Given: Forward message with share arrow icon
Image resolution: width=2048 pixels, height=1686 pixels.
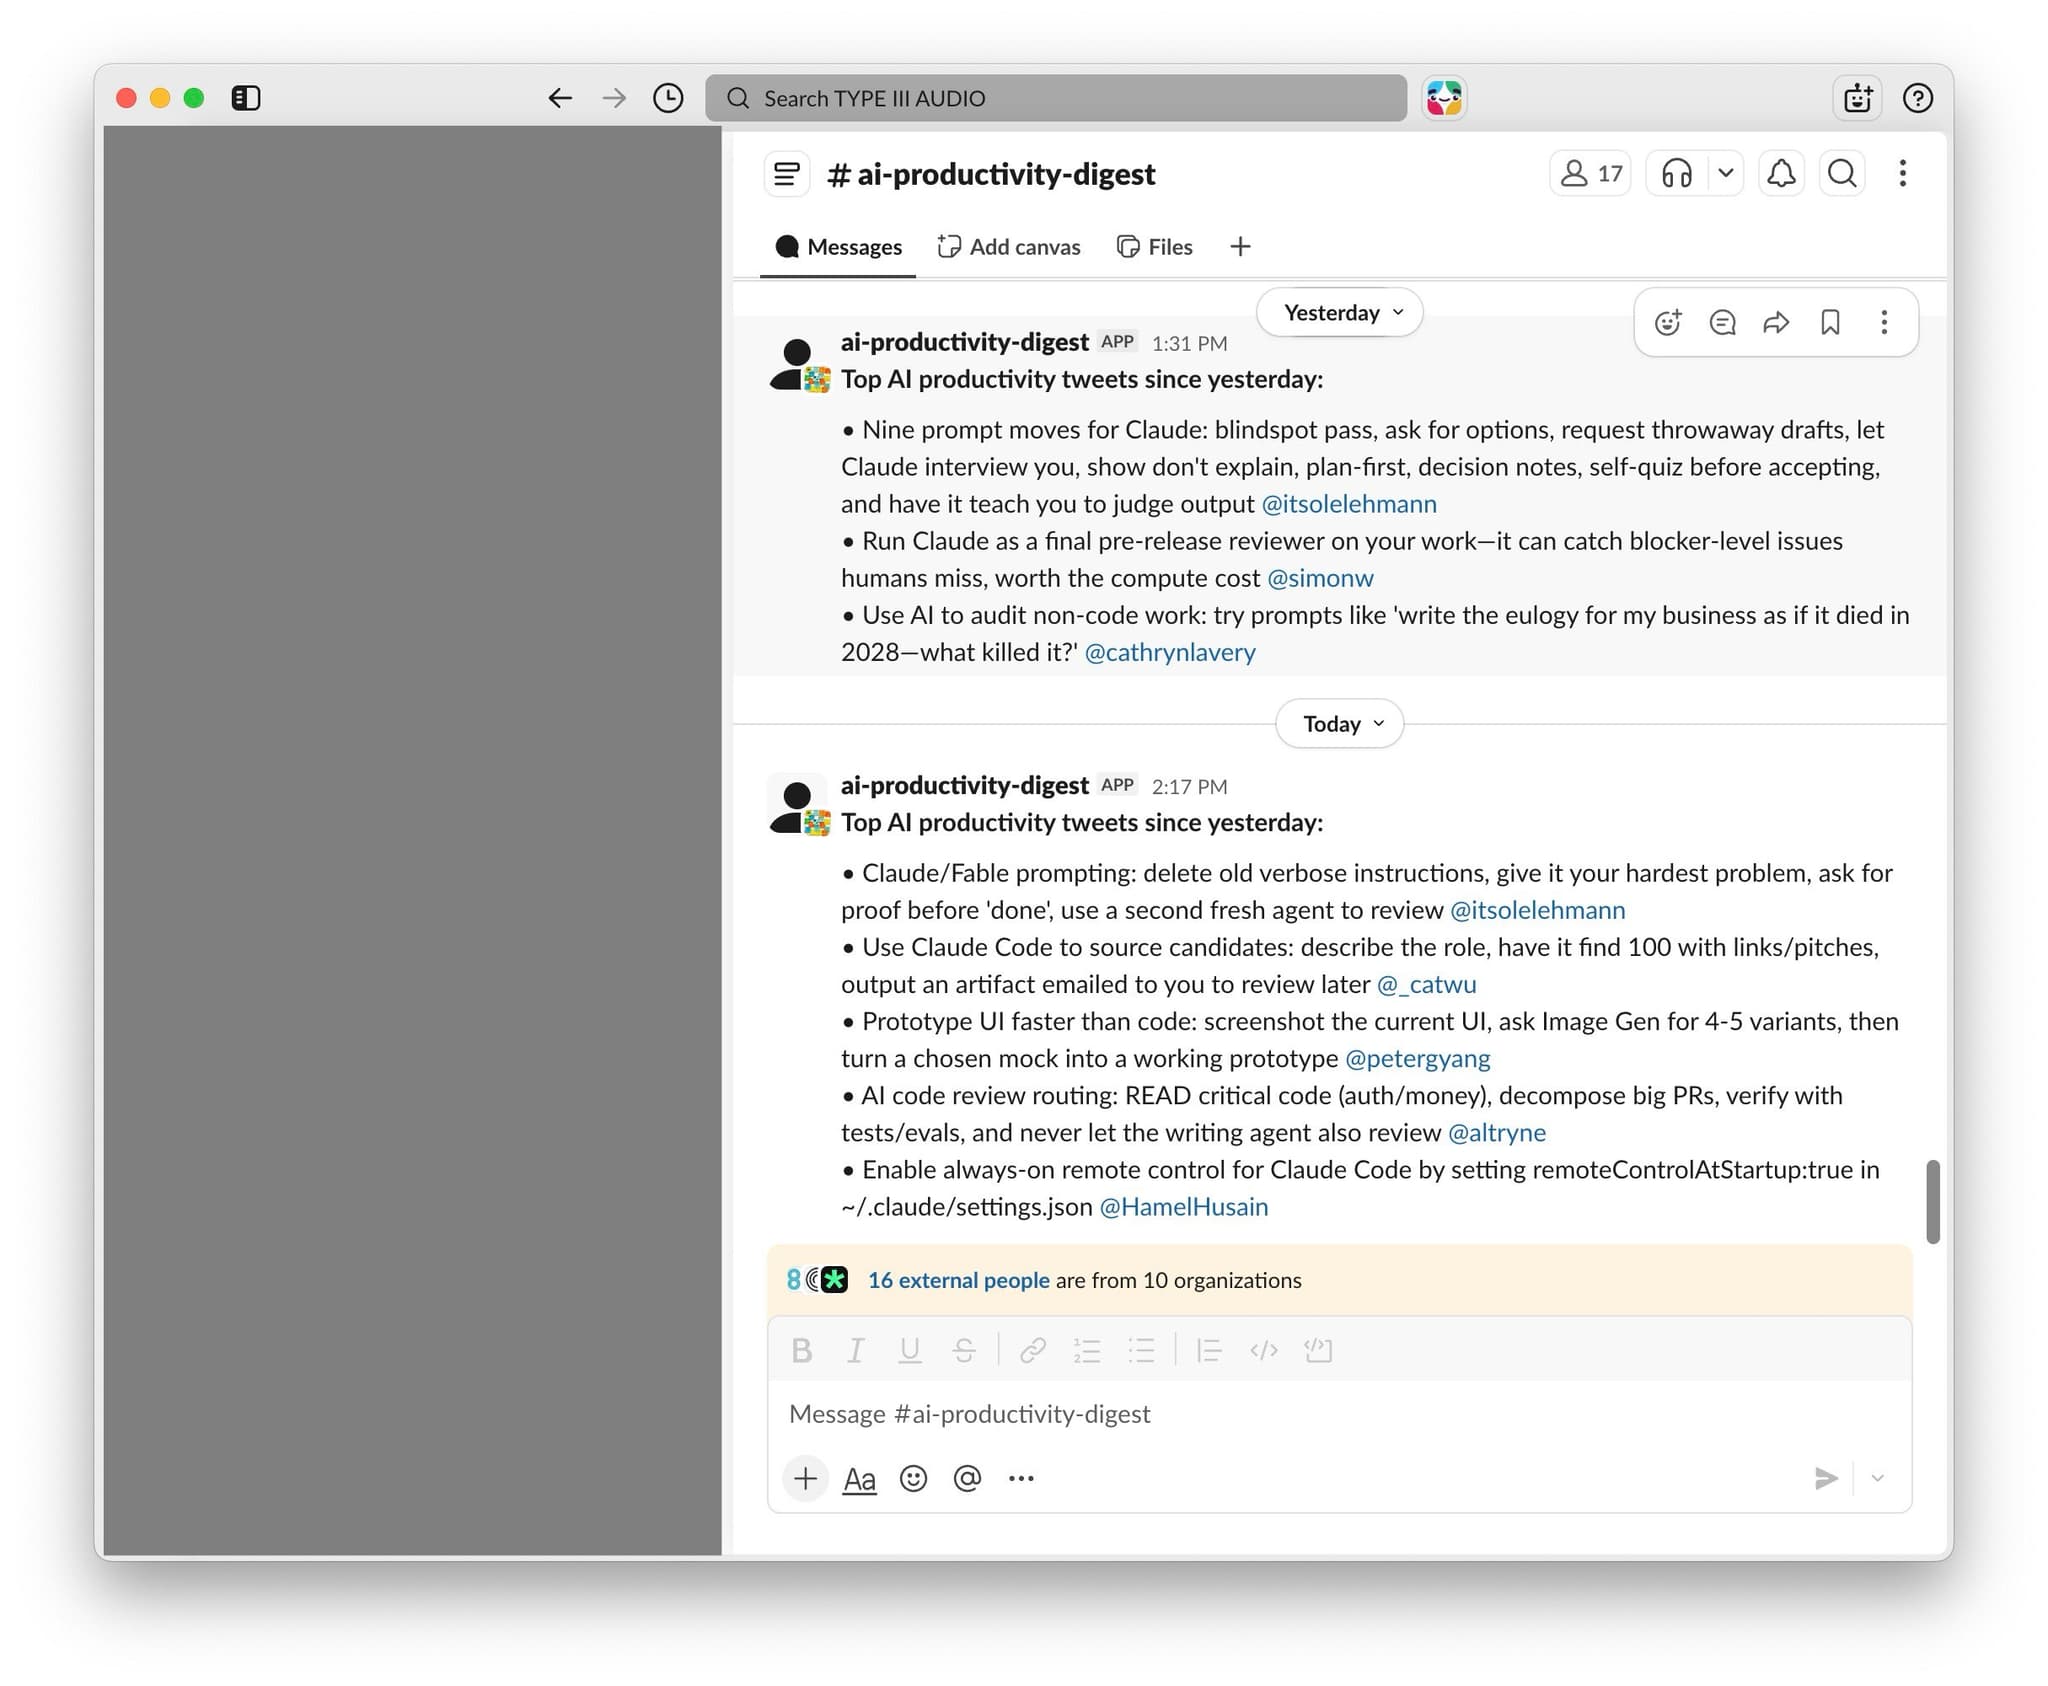Looking at the screenshot, I should pos(1776,322).
